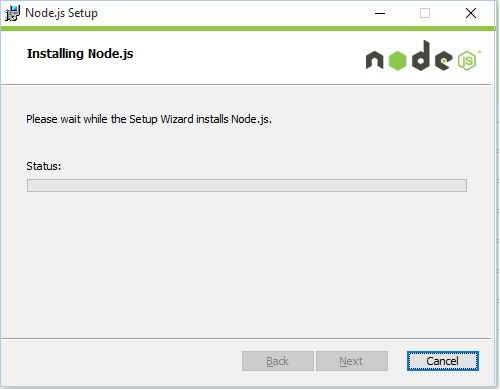Screen dimensions: 500x390
Task: Click the installation status progress bar
Action: pos(247,185)
